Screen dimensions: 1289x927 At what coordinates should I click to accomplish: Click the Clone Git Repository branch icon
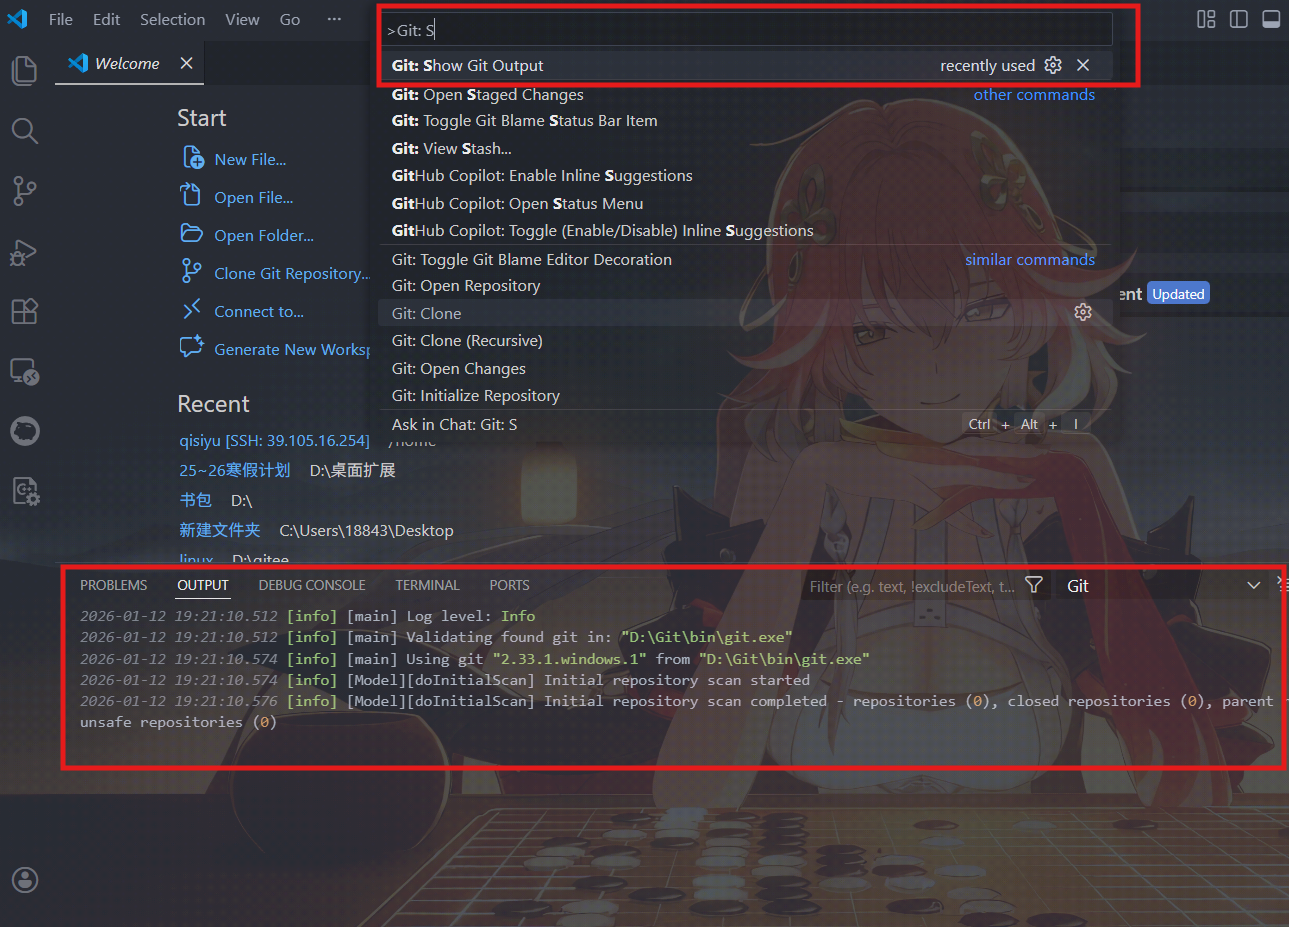[191, 272]
